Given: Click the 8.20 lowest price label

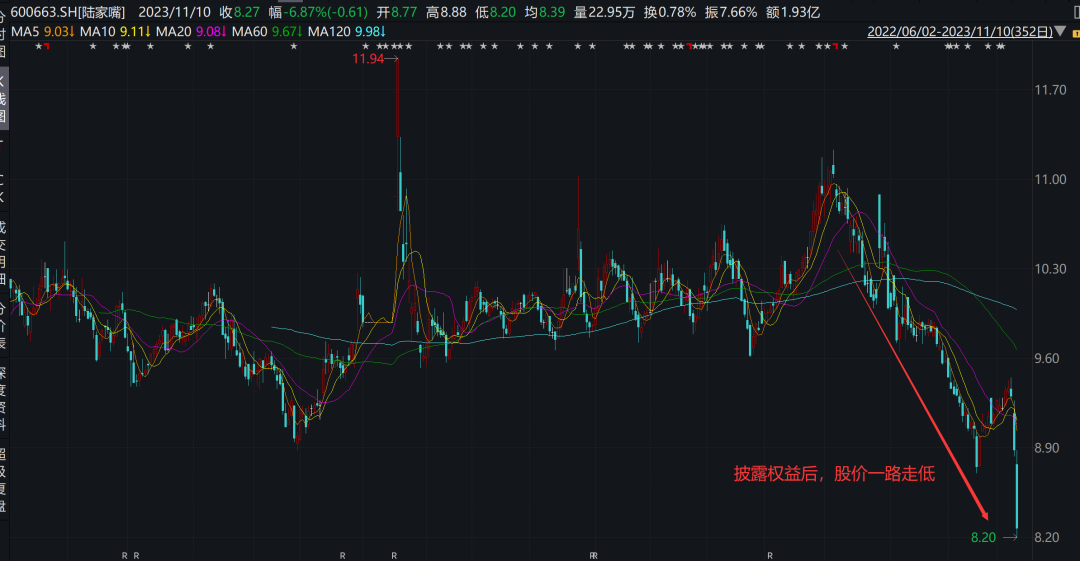Looking at the screenshot, I should [983, 538].
